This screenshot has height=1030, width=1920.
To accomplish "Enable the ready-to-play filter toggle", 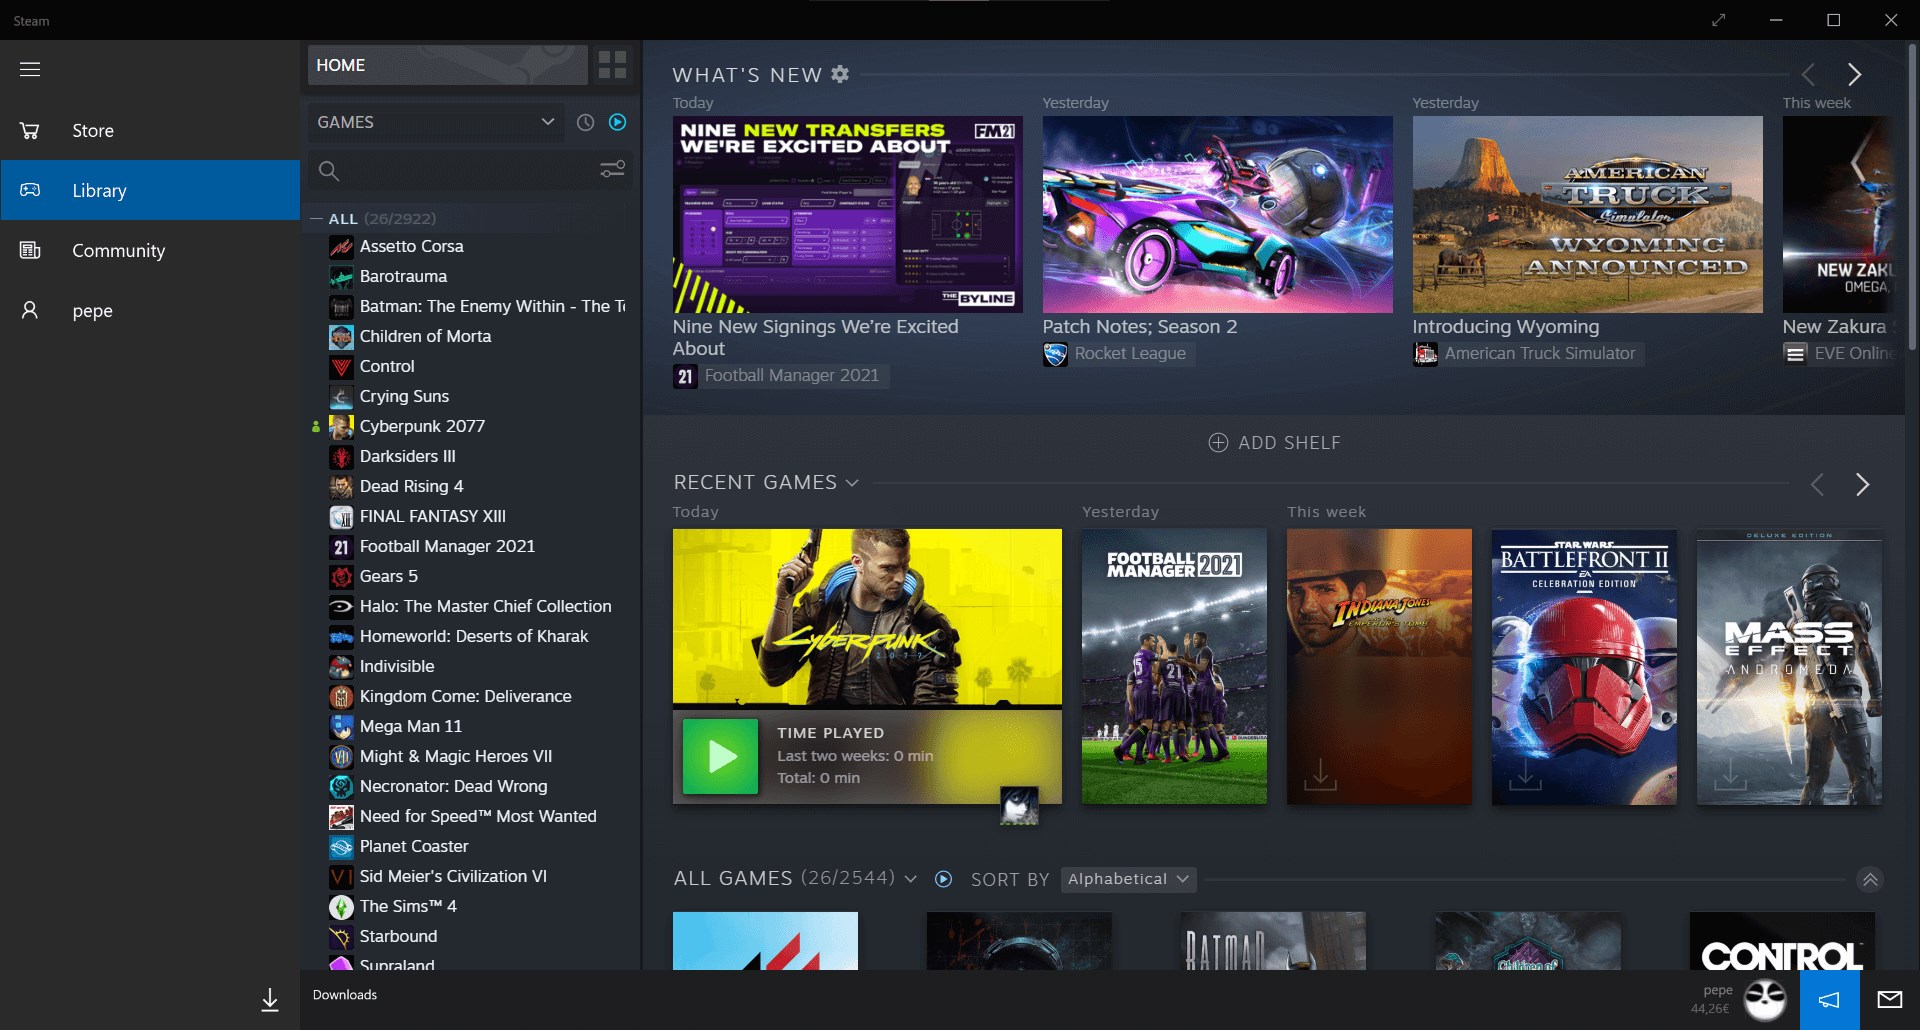I will click(617, 122).
